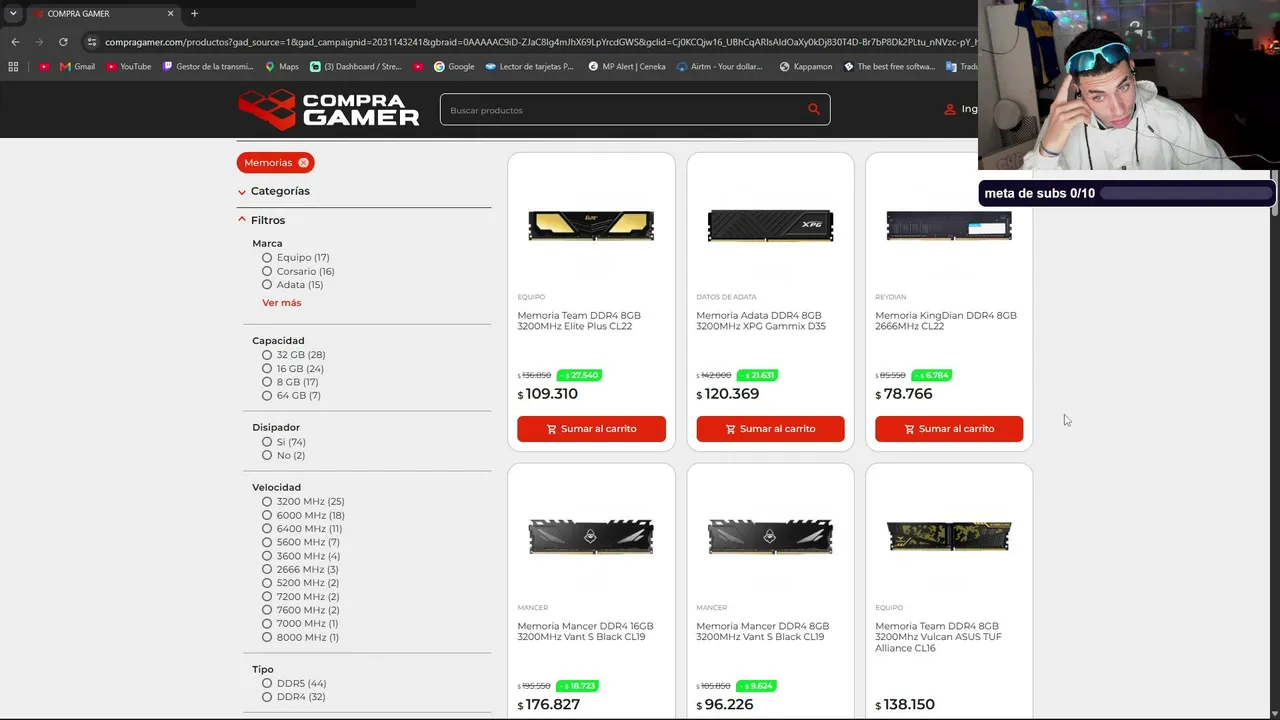
Task: Select the DDR5 (44) type filter
Action: click(267, 684)
